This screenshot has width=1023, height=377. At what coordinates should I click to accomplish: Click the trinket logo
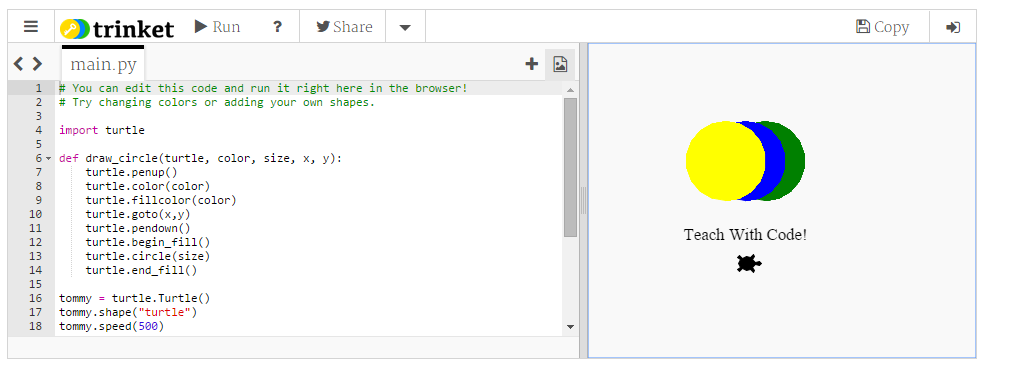117,28
